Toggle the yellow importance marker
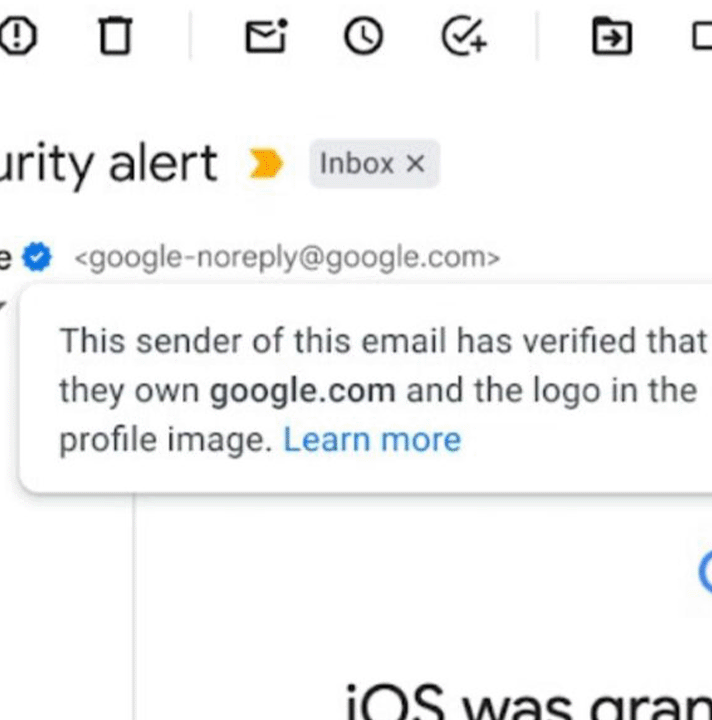The image size is (712, 720). (x=266, y=163)
